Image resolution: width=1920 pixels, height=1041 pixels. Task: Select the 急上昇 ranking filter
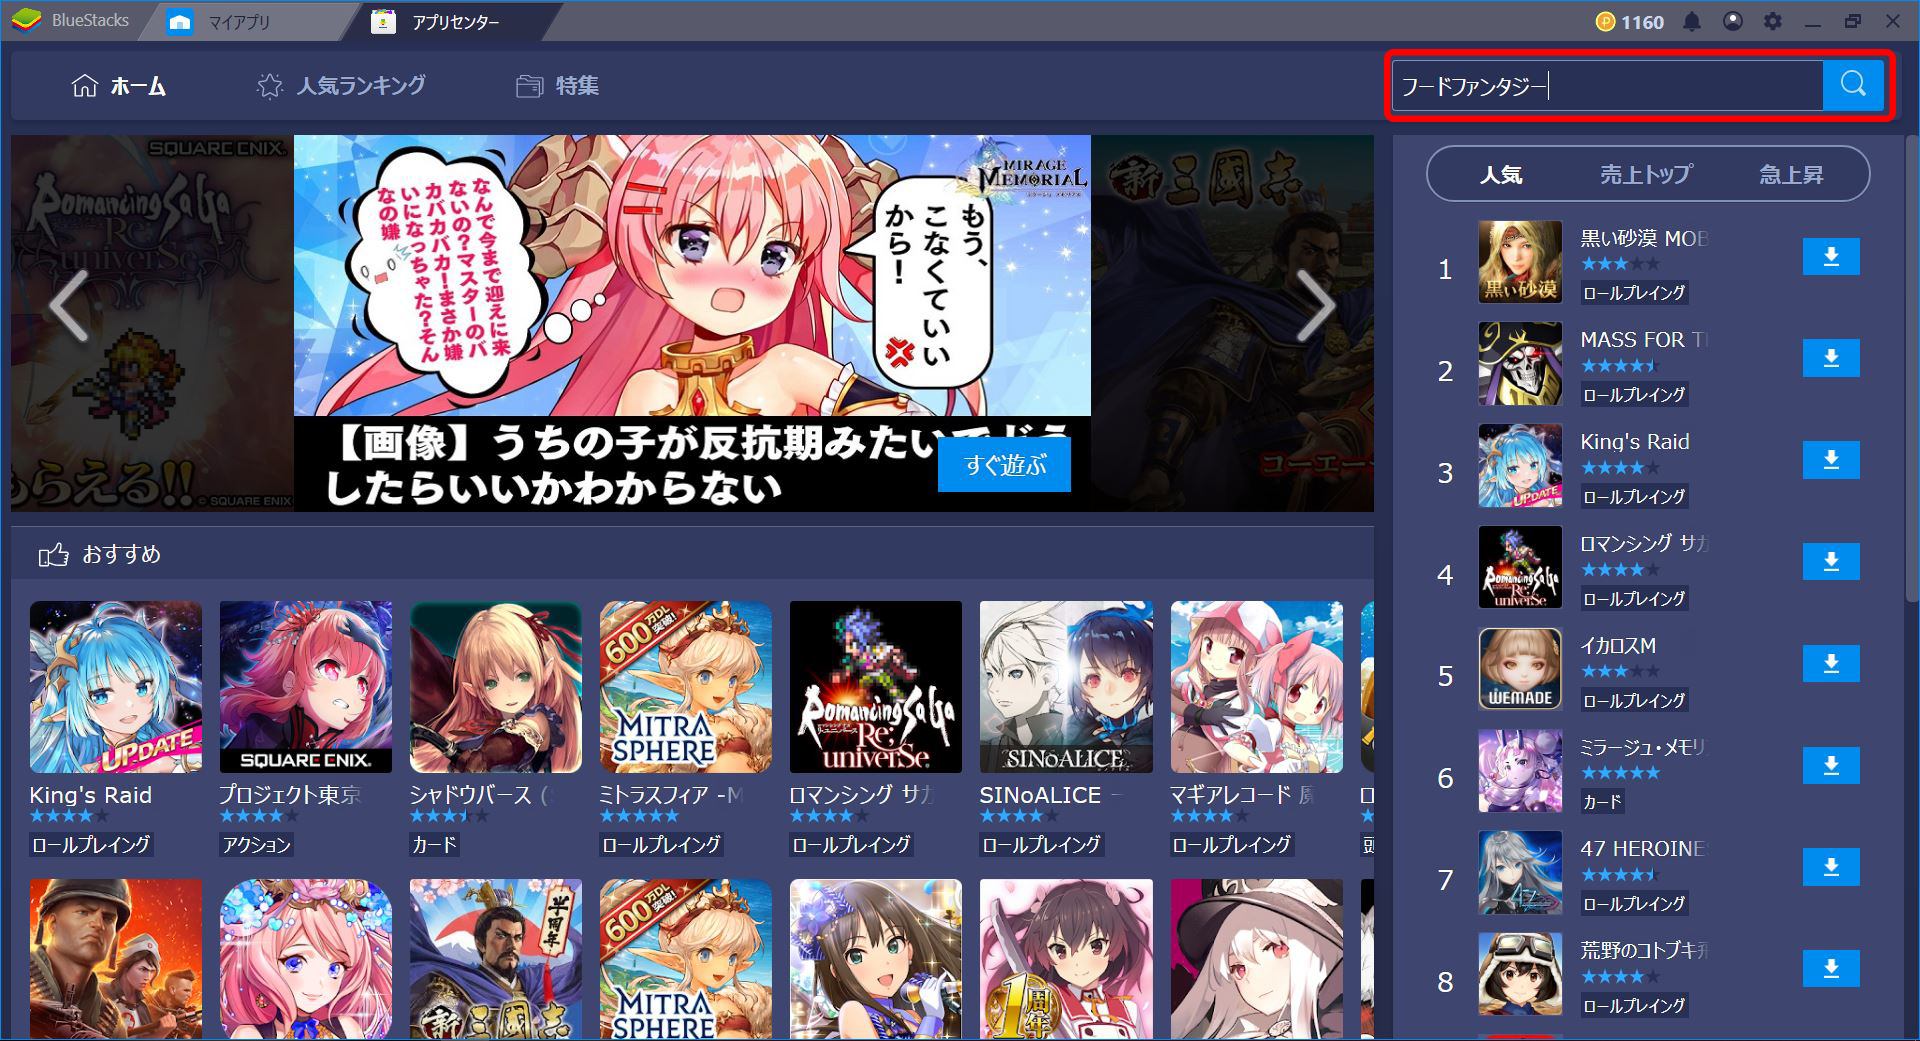[1791, 175]
